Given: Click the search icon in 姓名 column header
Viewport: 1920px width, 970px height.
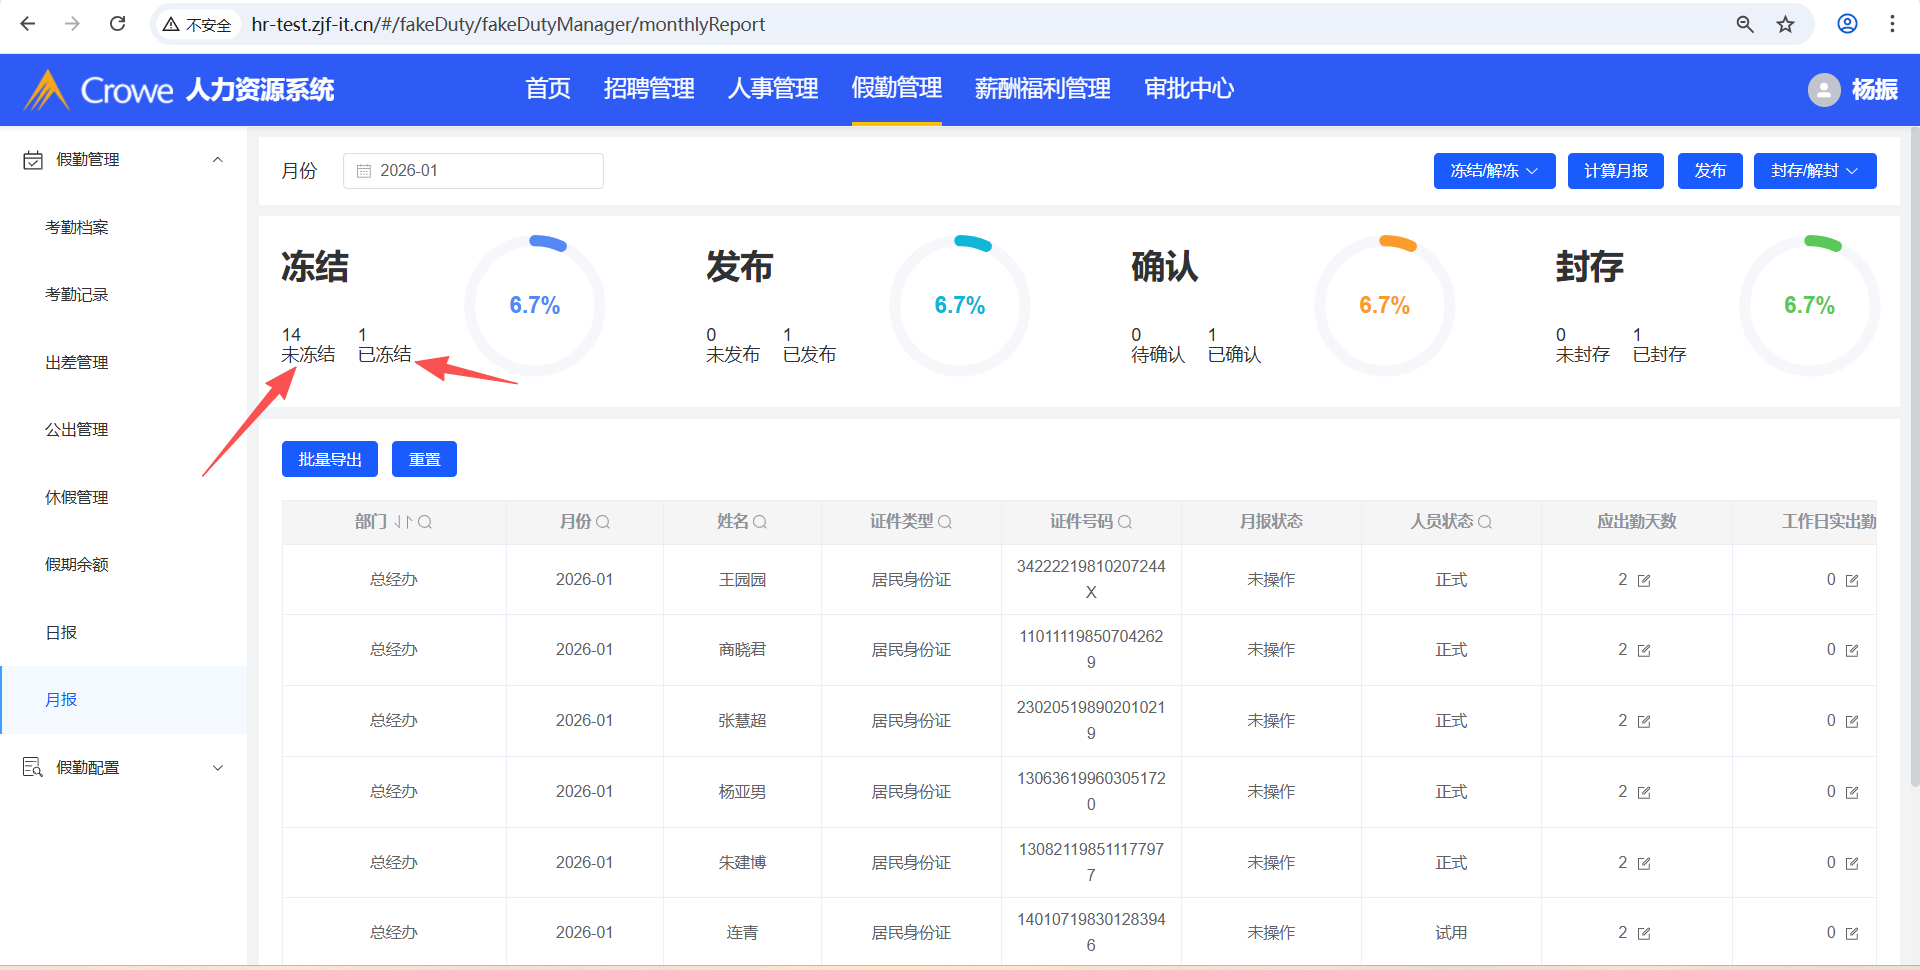Looking at the screenshot, I should 760,522.
